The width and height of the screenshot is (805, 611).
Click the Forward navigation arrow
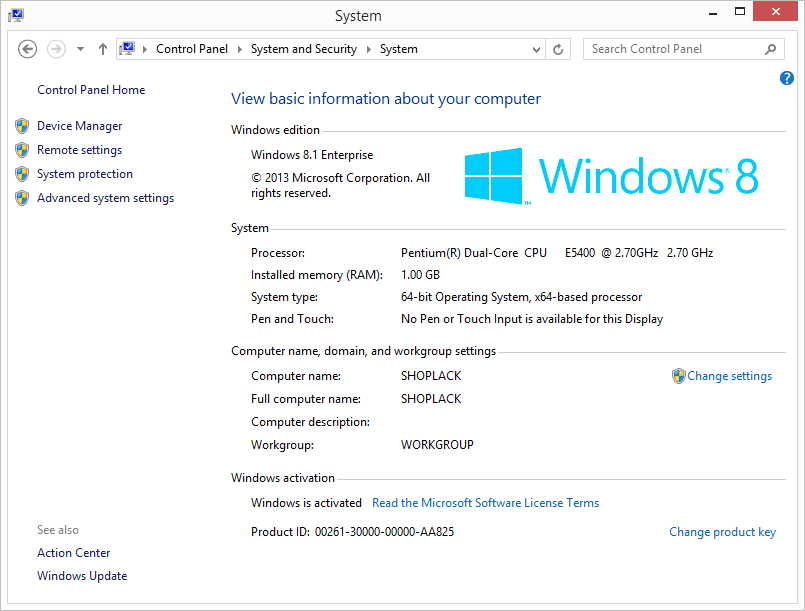click(56, 49)
